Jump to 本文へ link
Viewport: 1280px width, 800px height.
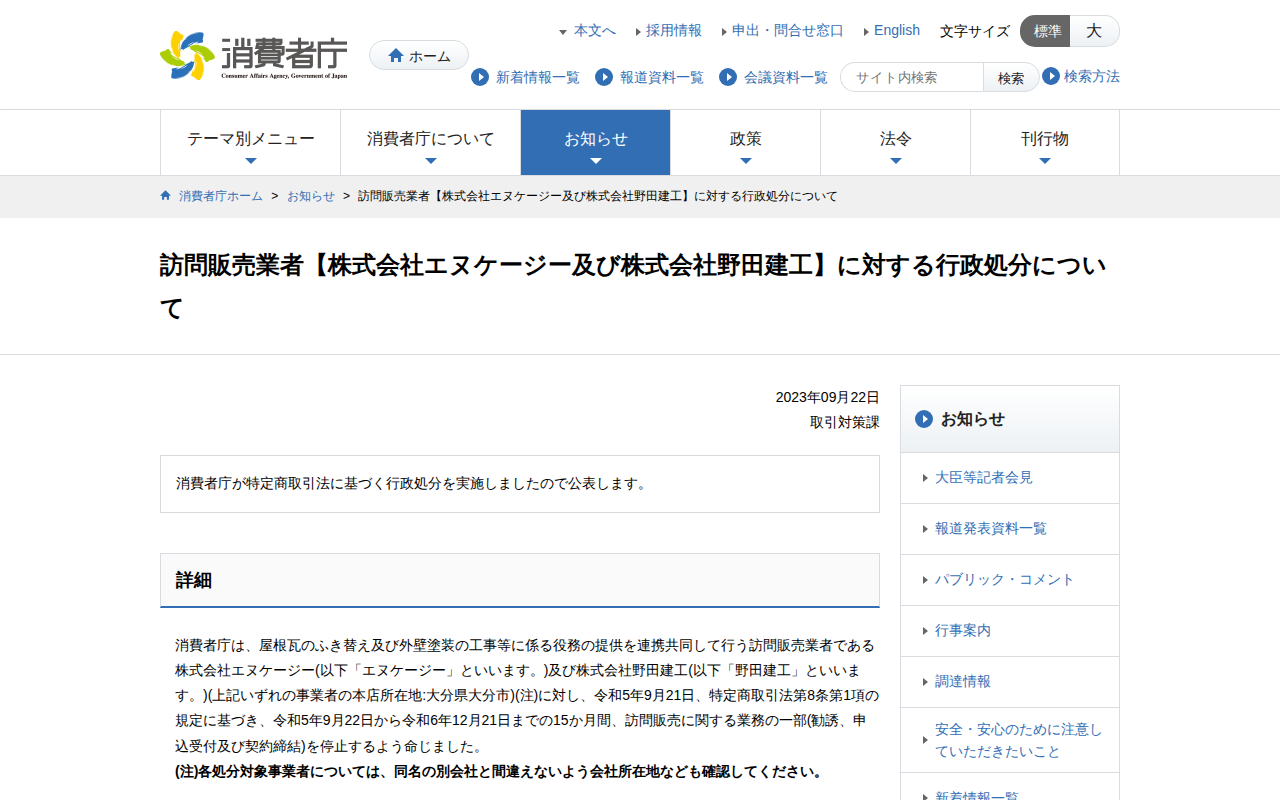(x=595, y=31)
